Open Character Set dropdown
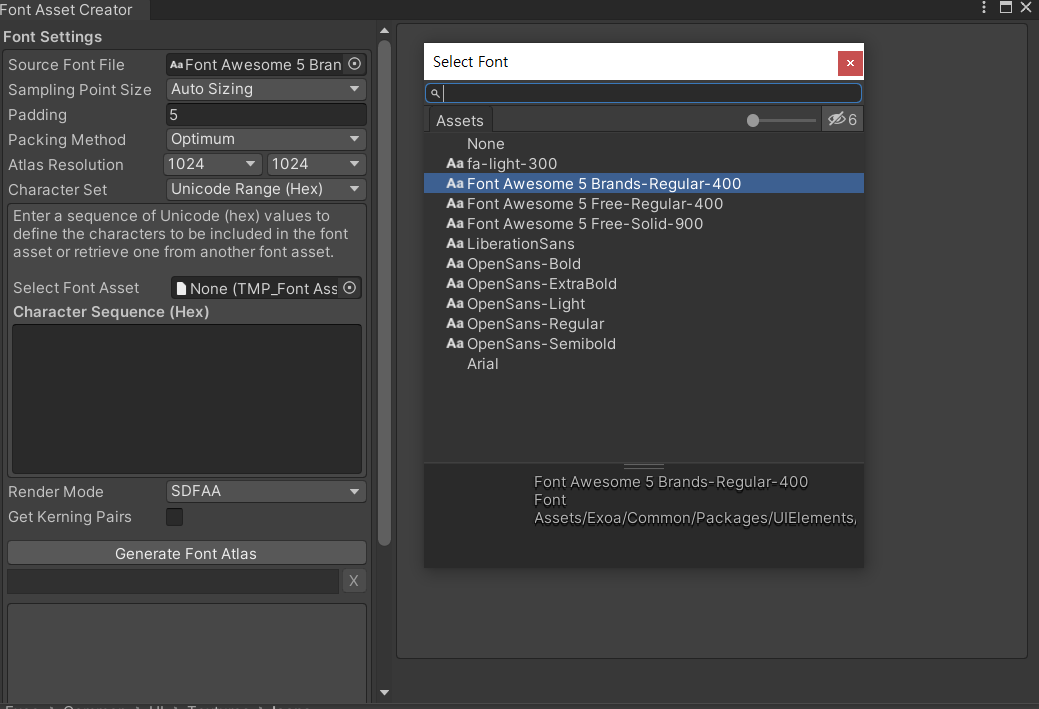 (x=266, y=189)
